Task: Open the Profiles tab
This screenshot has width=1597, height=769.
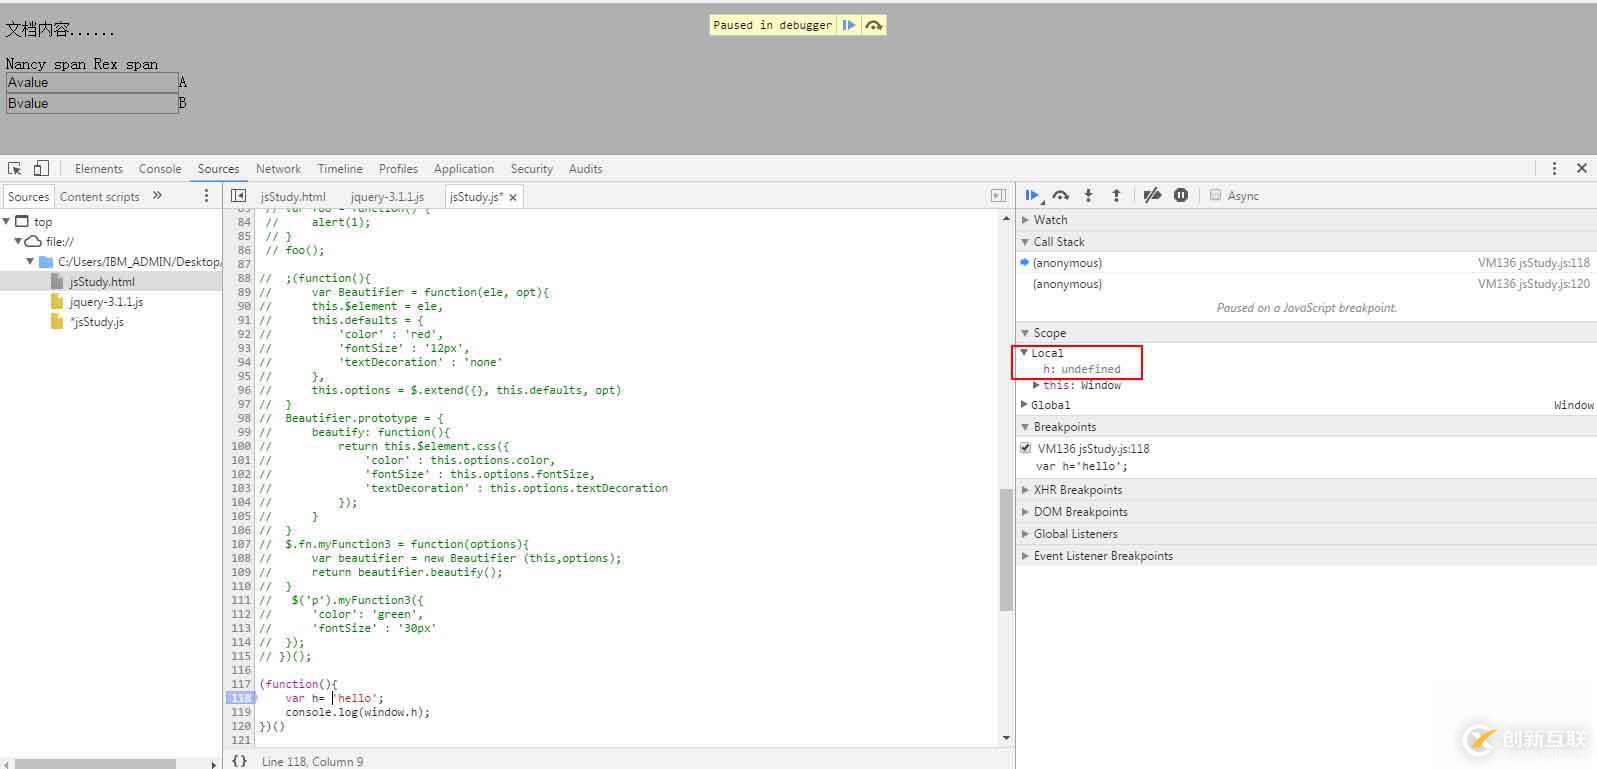Action: pos(398,169)
